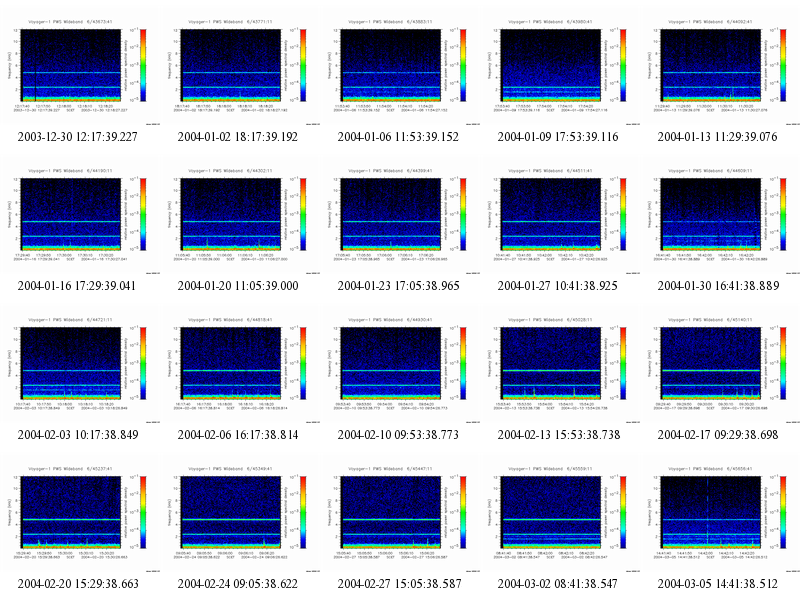Click the caption text 2004-01-16 17:29:39.041
800x596 pixels.
(77, 286)
